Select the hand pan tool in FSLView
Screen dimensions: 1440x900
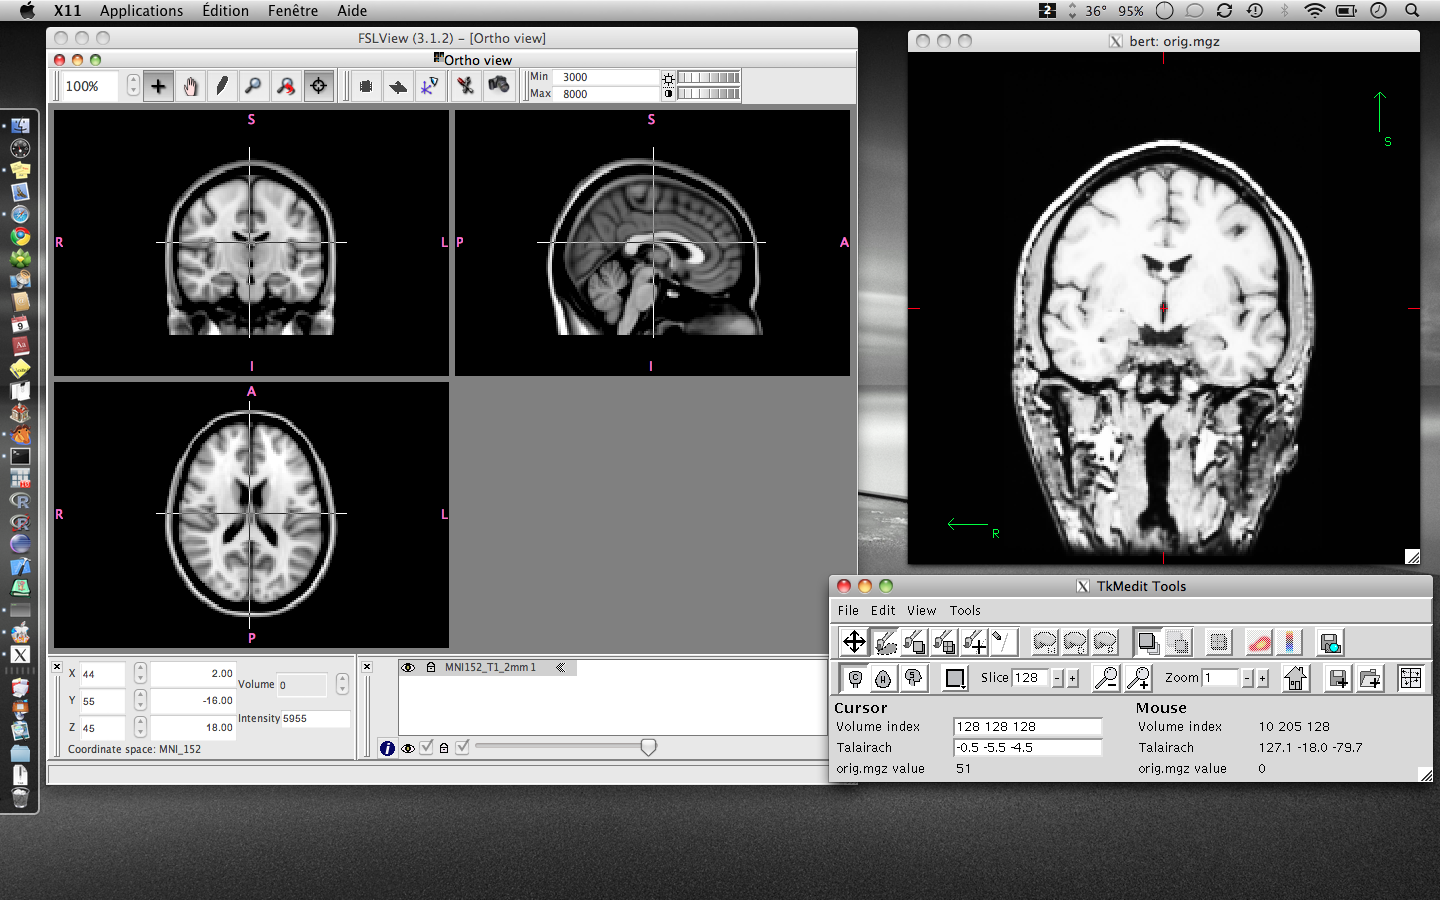[190, 87]
